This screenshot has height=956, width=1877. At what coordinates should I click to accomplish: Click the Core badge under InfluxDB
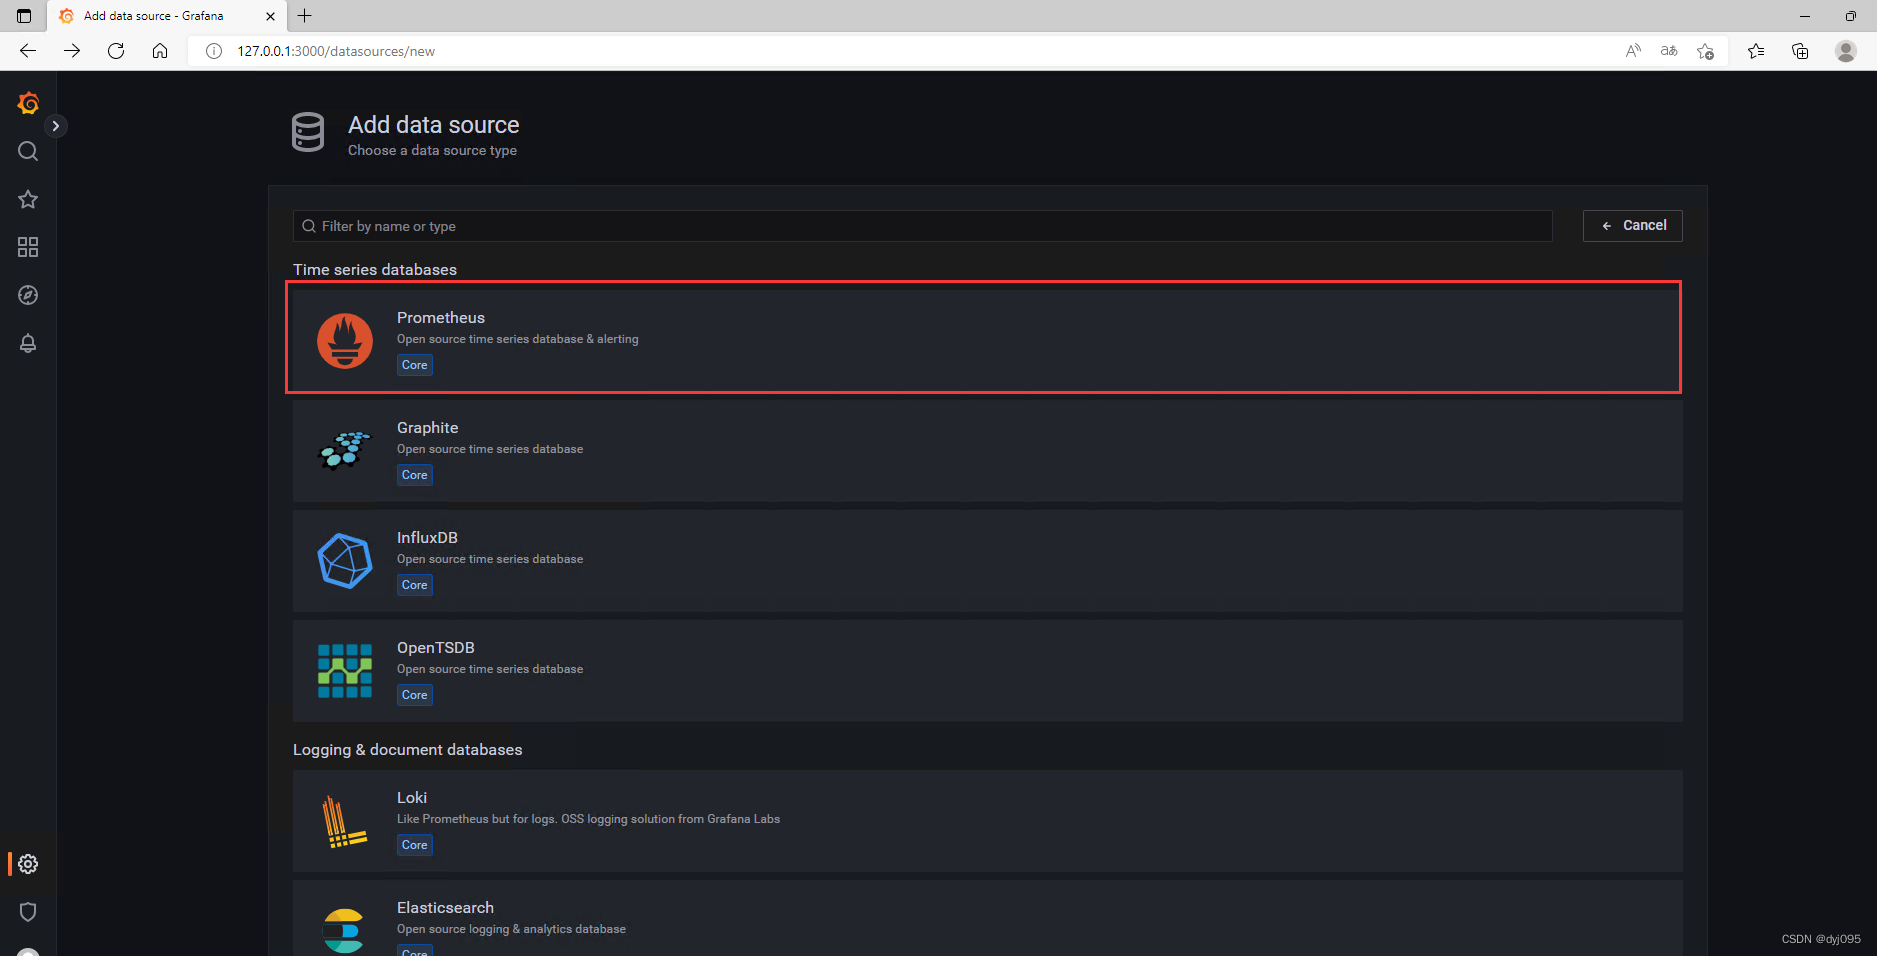click(415, 585)
